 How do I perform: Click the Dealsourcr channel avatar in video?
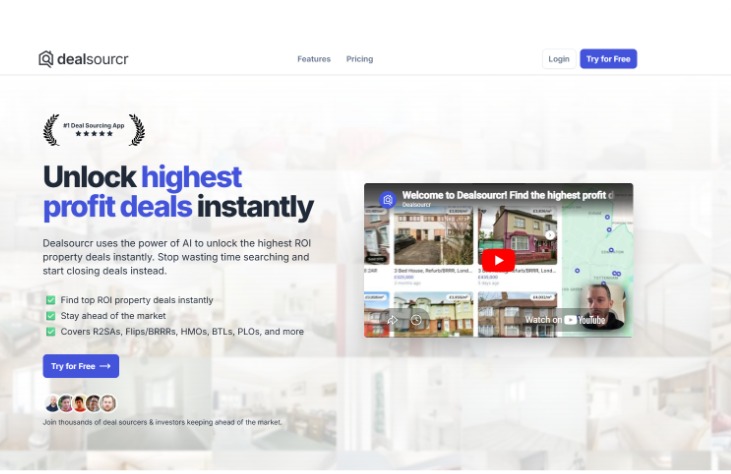pos(387,200)
